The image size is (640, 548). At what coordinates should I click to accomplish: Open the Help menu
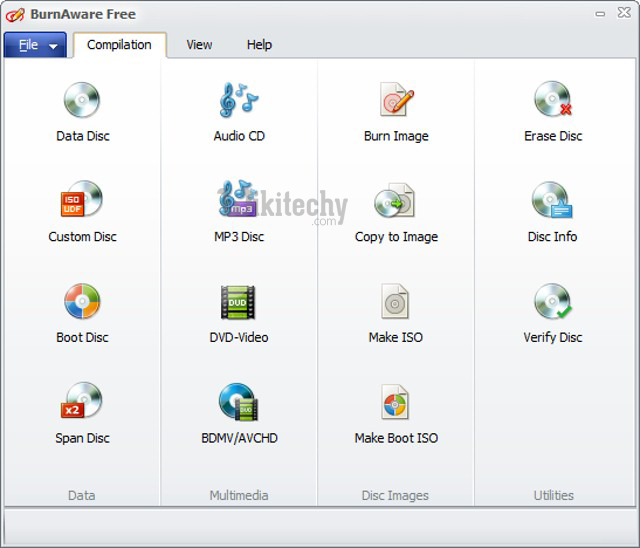click(x=259, y=44)
